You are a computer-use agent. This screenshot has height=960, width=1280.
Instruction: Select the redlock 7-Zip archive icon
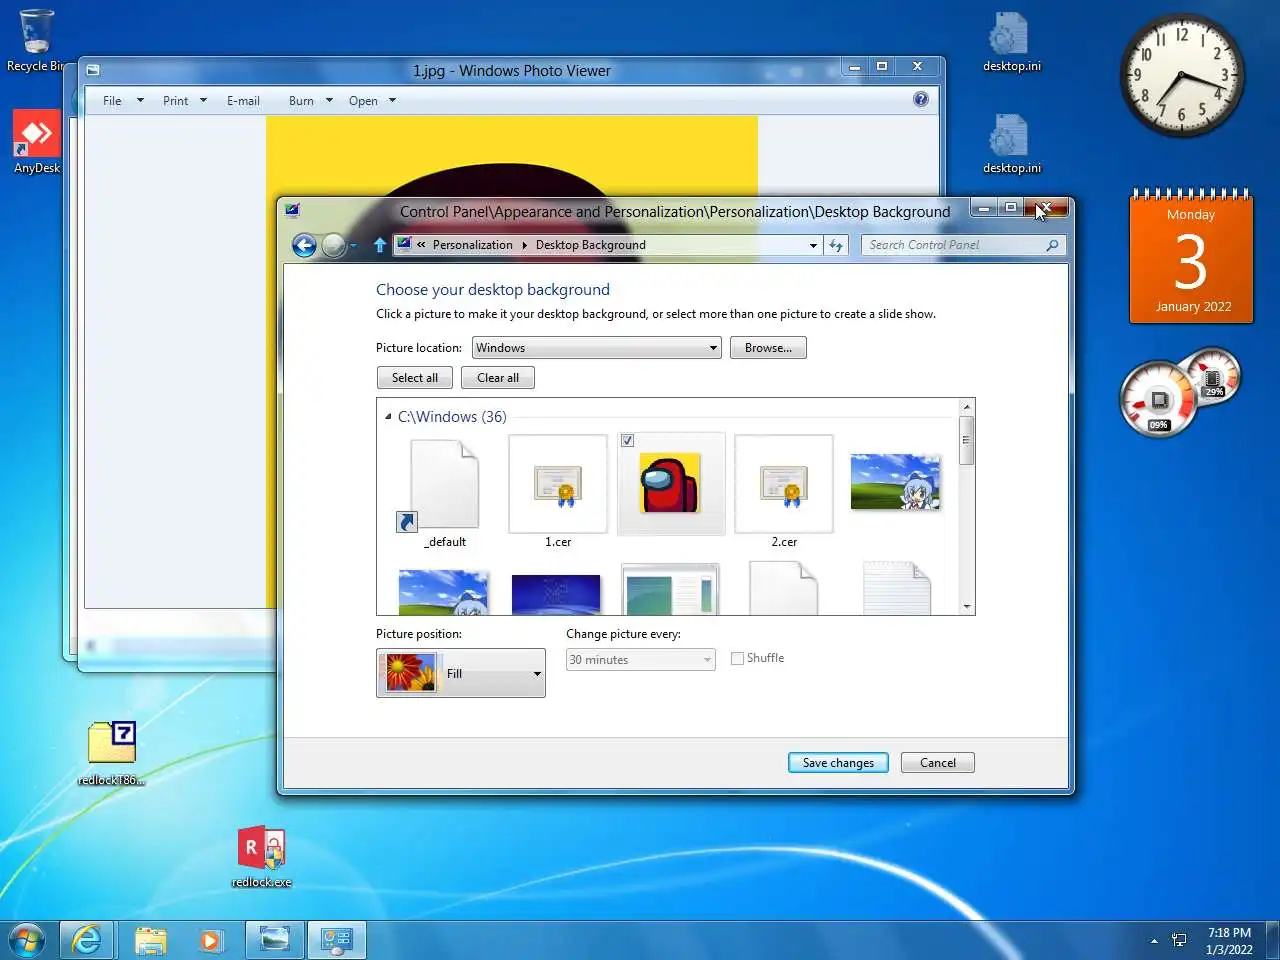tap(112, 752)
